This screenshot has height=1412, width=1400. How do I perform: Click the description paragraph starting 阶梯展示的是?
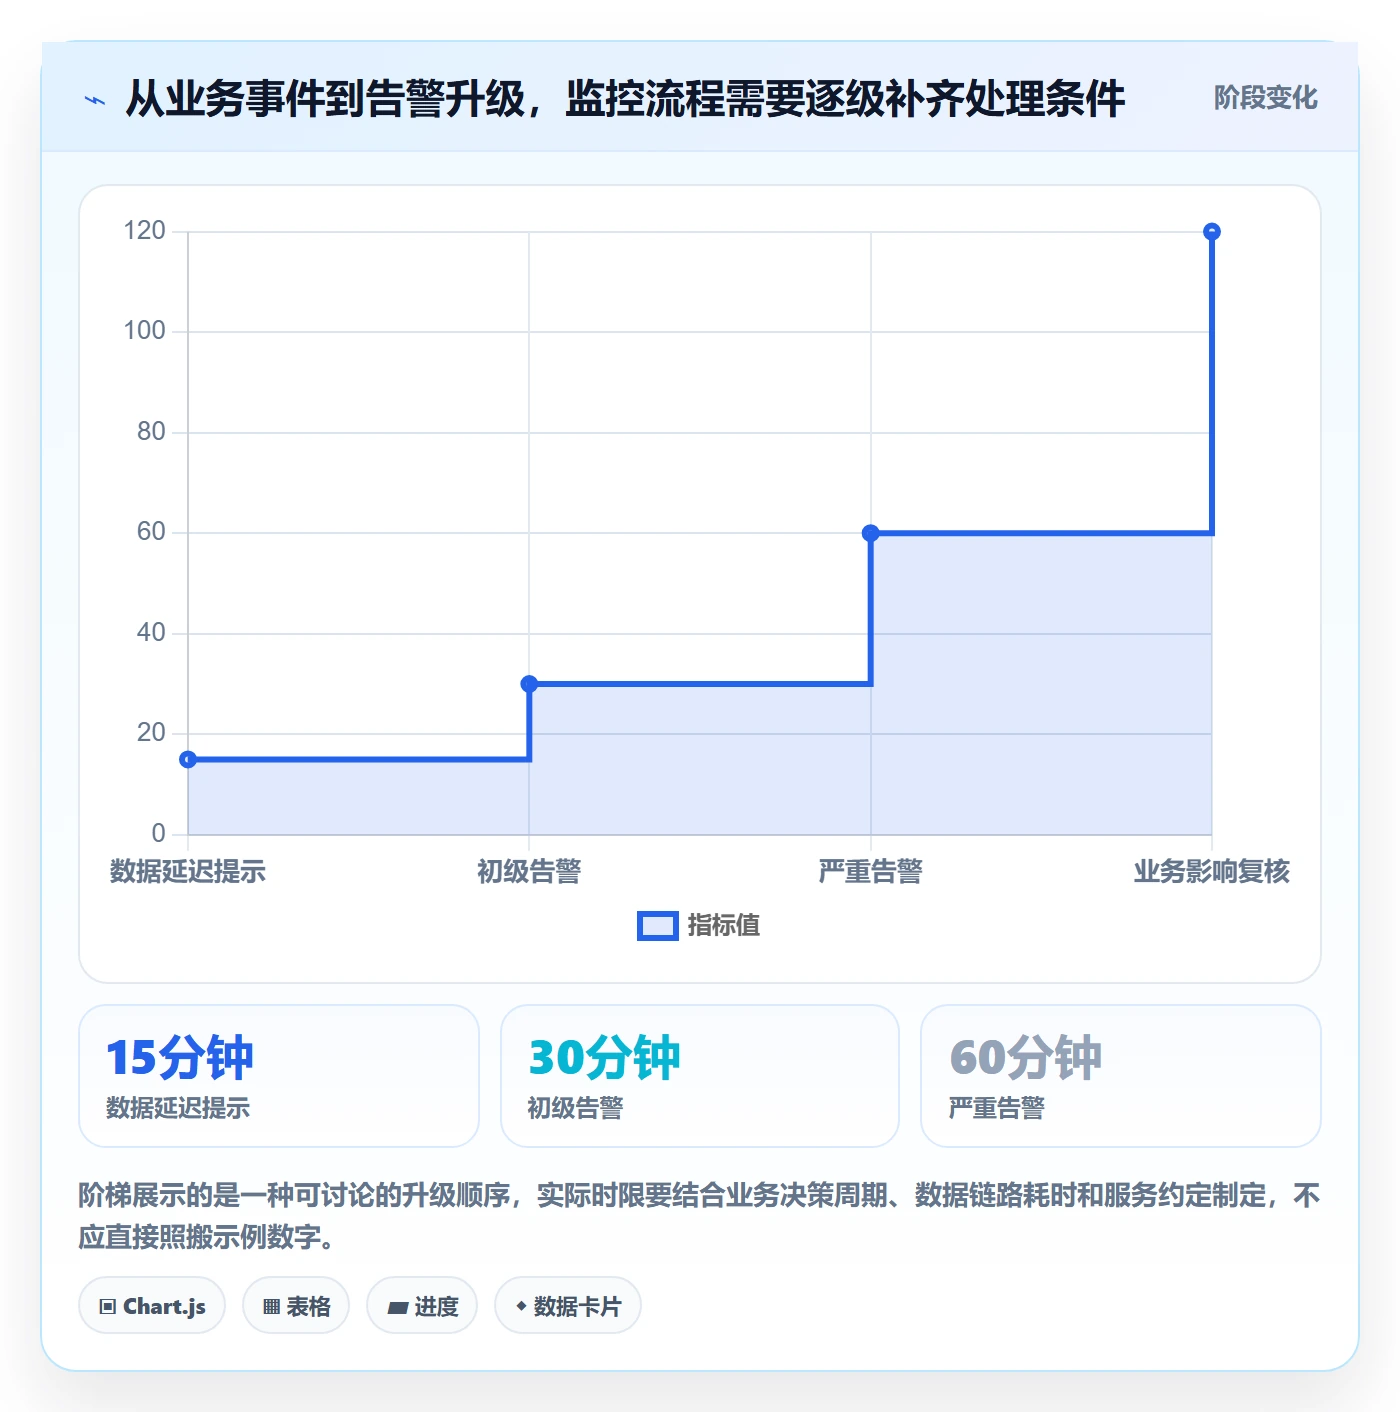[699, 1216]
